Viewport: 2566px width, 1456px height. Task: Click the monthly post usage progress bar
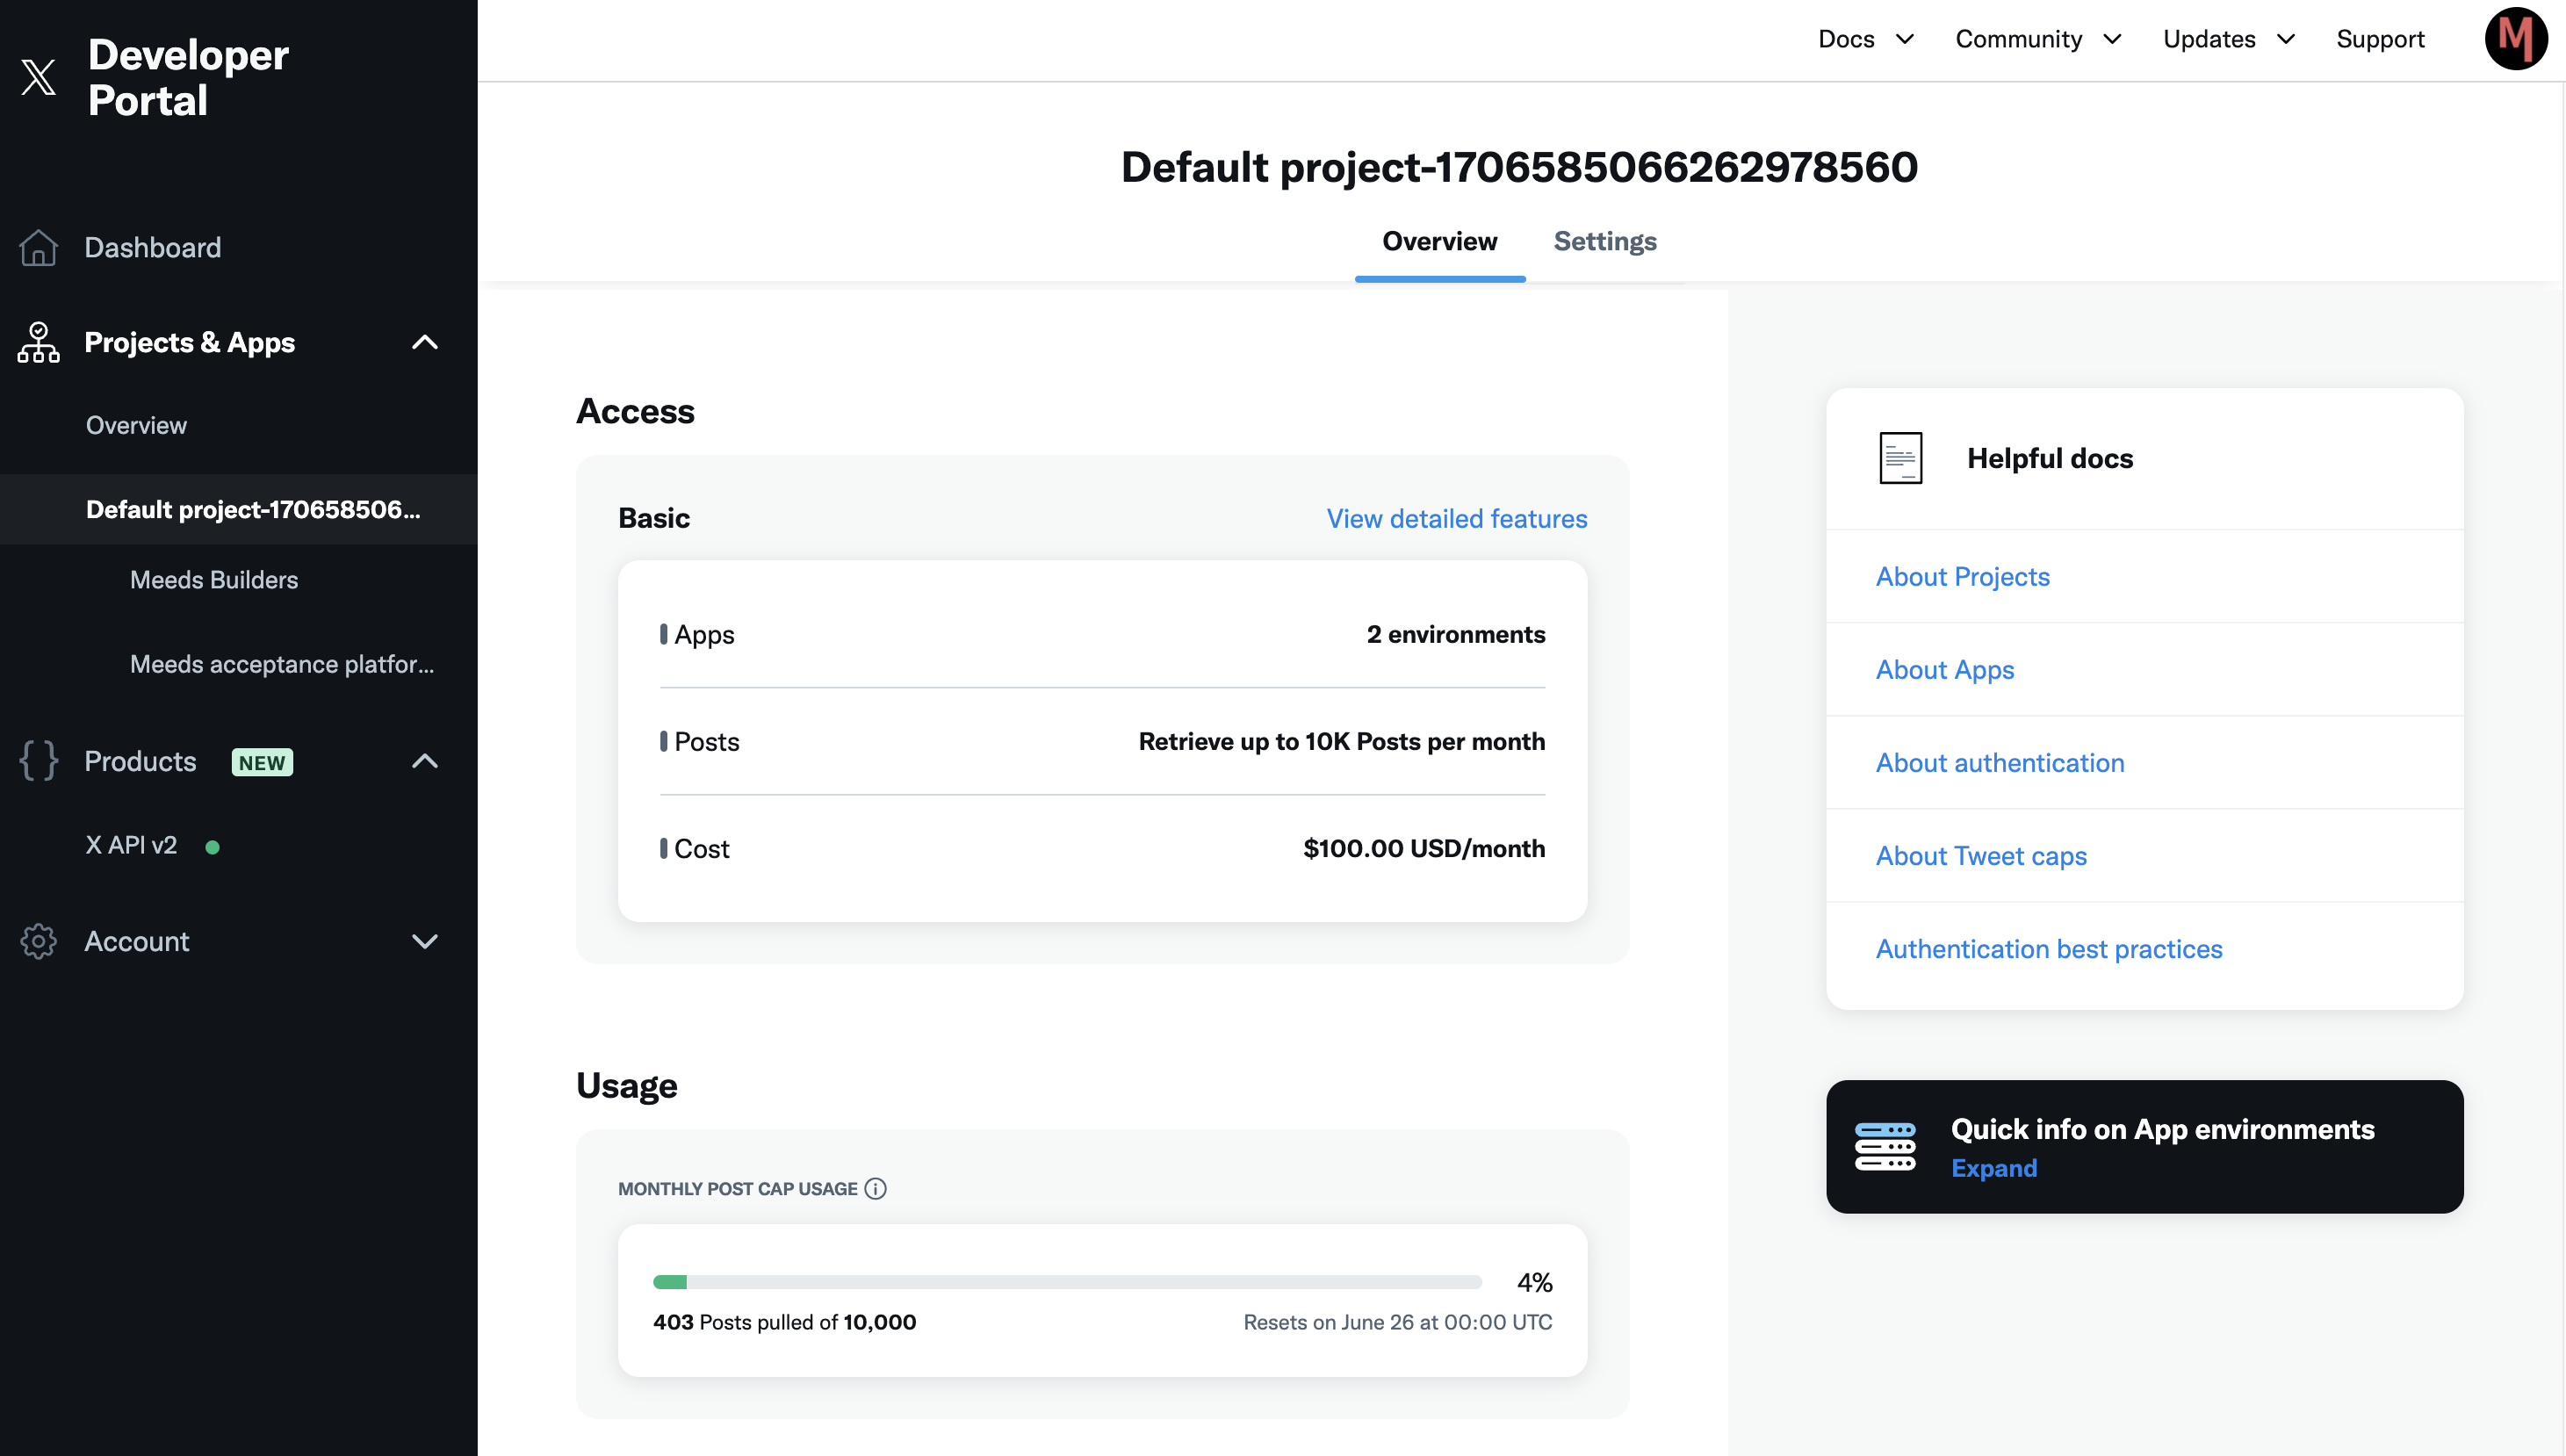1066,1282
